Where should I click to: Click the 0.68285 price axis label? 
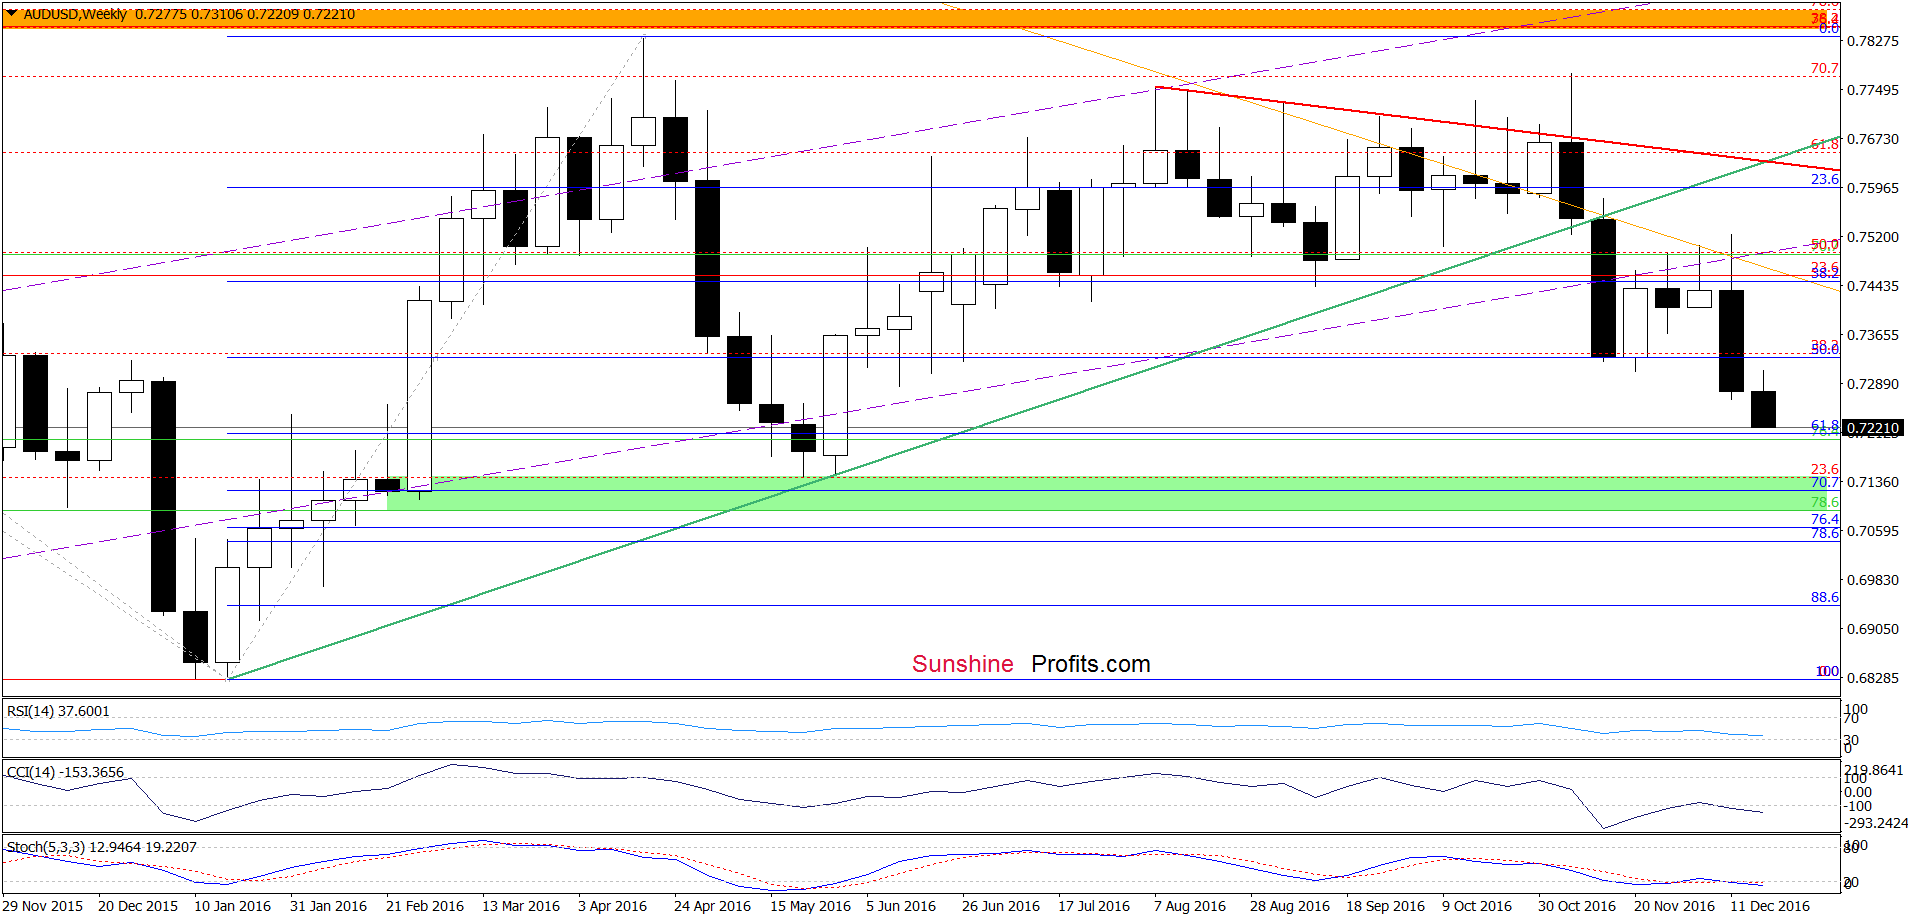click(1872, 678)
